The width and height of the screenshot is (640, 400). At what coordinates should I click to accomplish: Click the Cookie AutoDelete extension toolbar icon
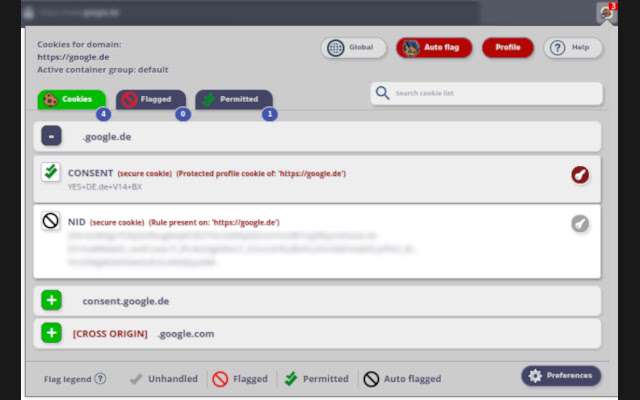pos(607,12)
